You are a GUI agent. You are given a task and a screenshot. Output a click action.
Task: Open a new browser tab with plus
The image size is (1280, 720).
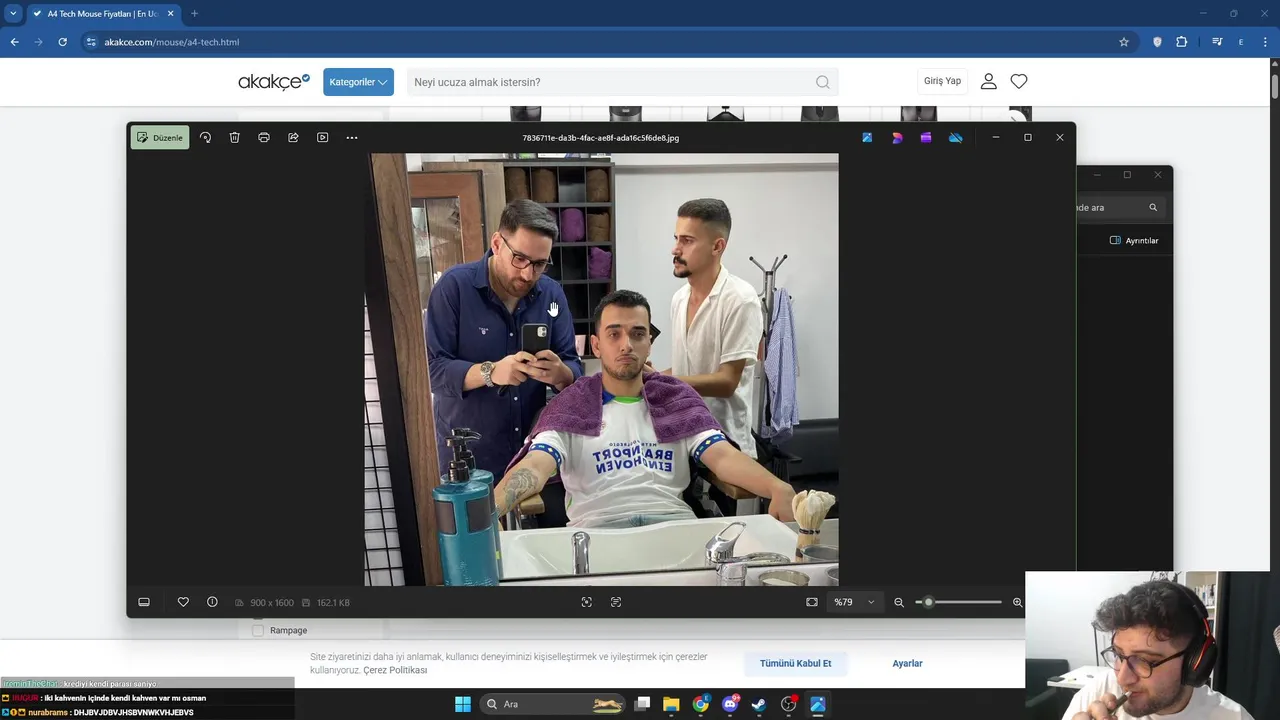(194, 14)
